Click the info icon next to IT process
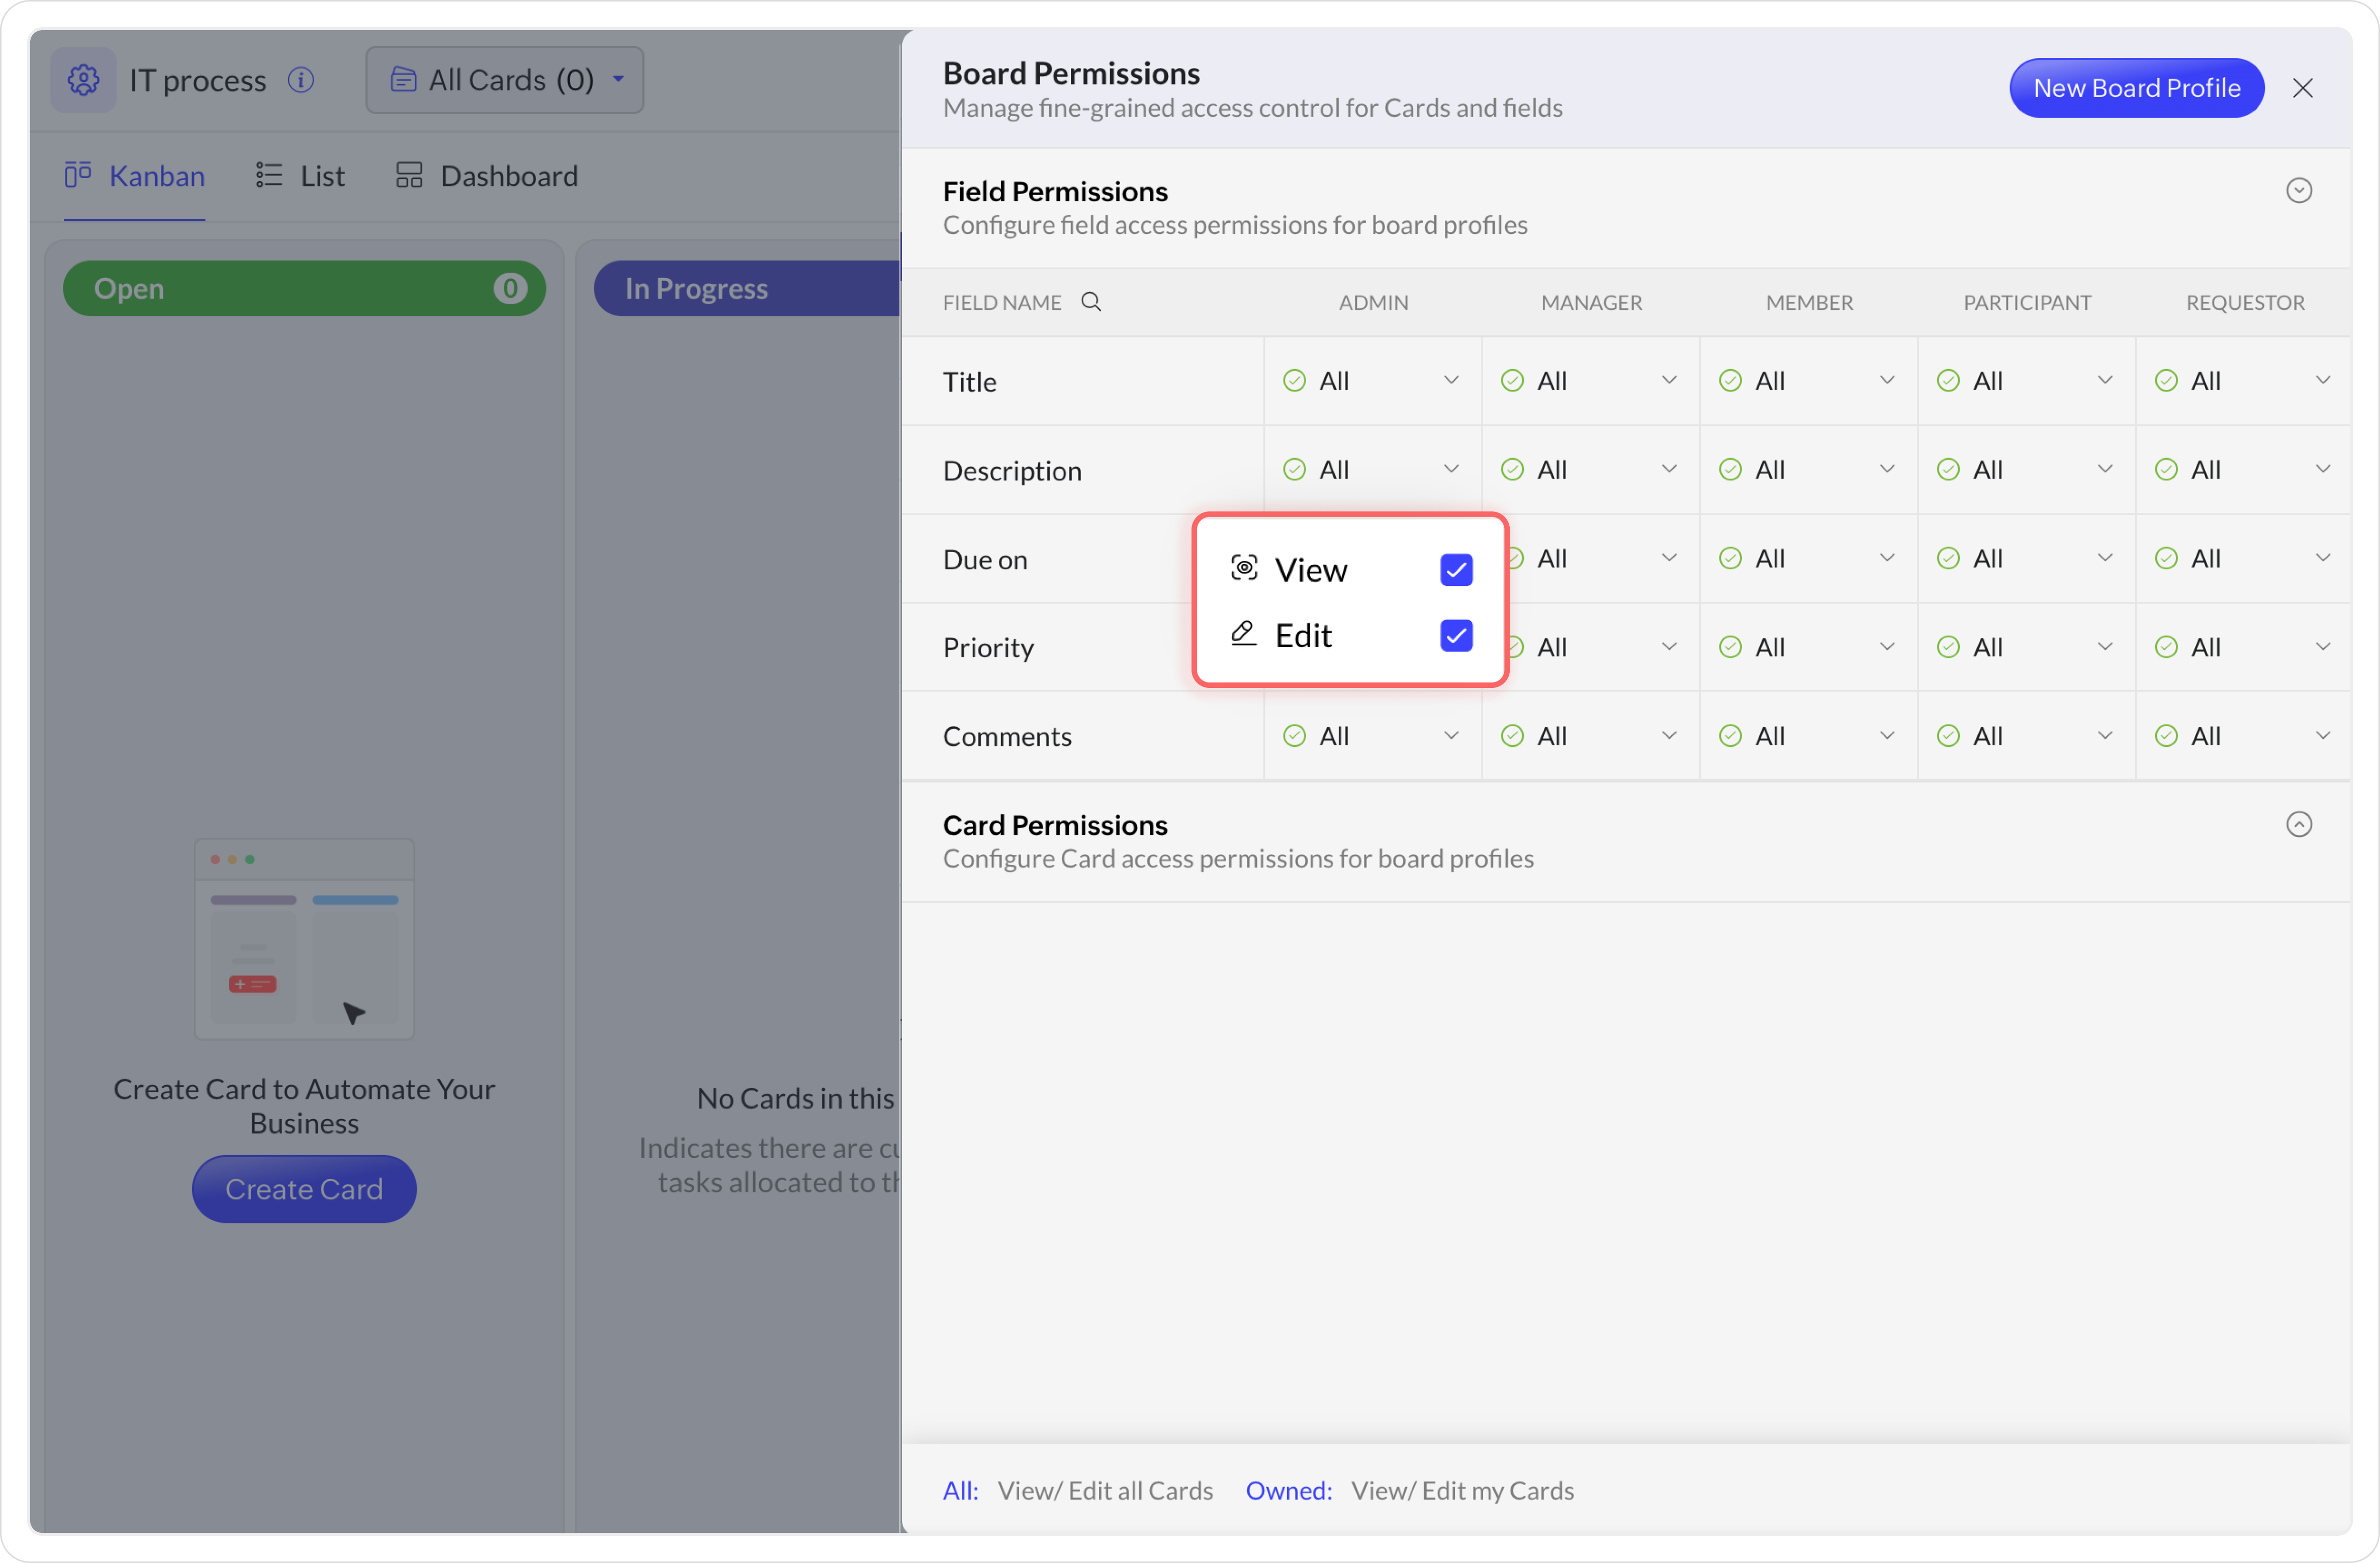Viewport: 2380px width, 1563px height. click(x=301, y=80)
